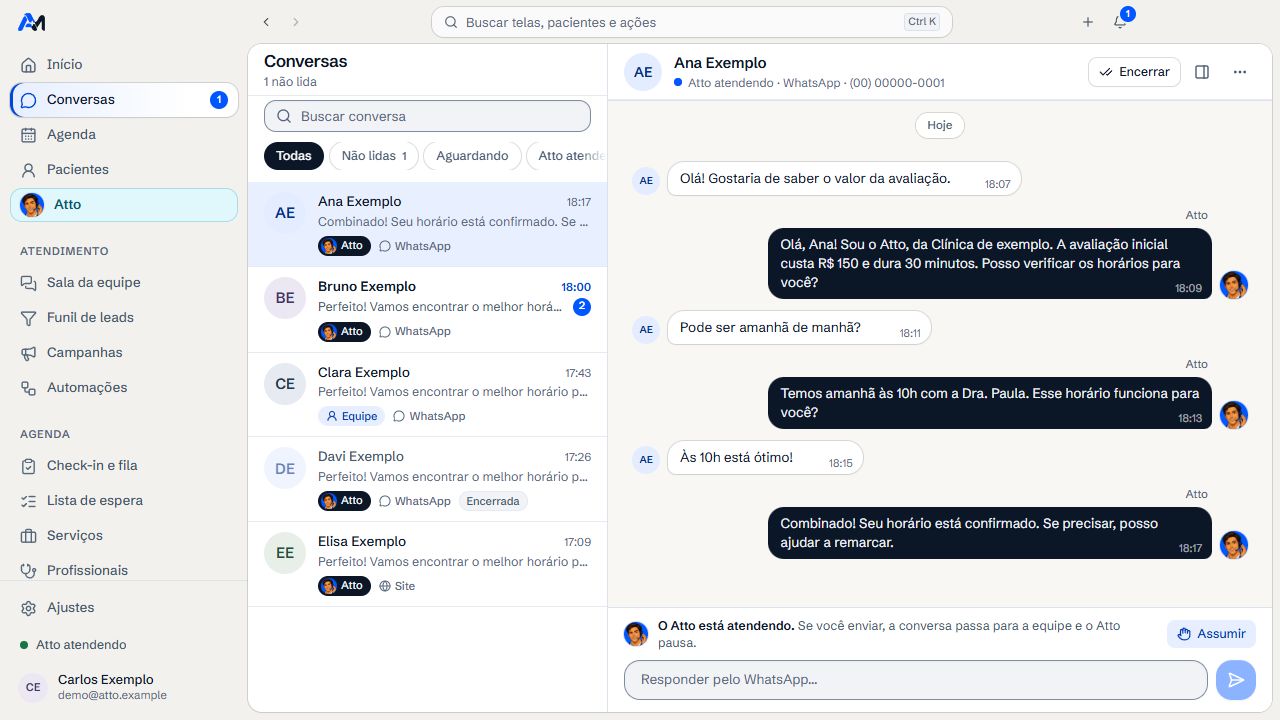The image size is (1280, 720).
Task: Open notifications bell
Action: pyautogui.click(x=1120, y=22)
